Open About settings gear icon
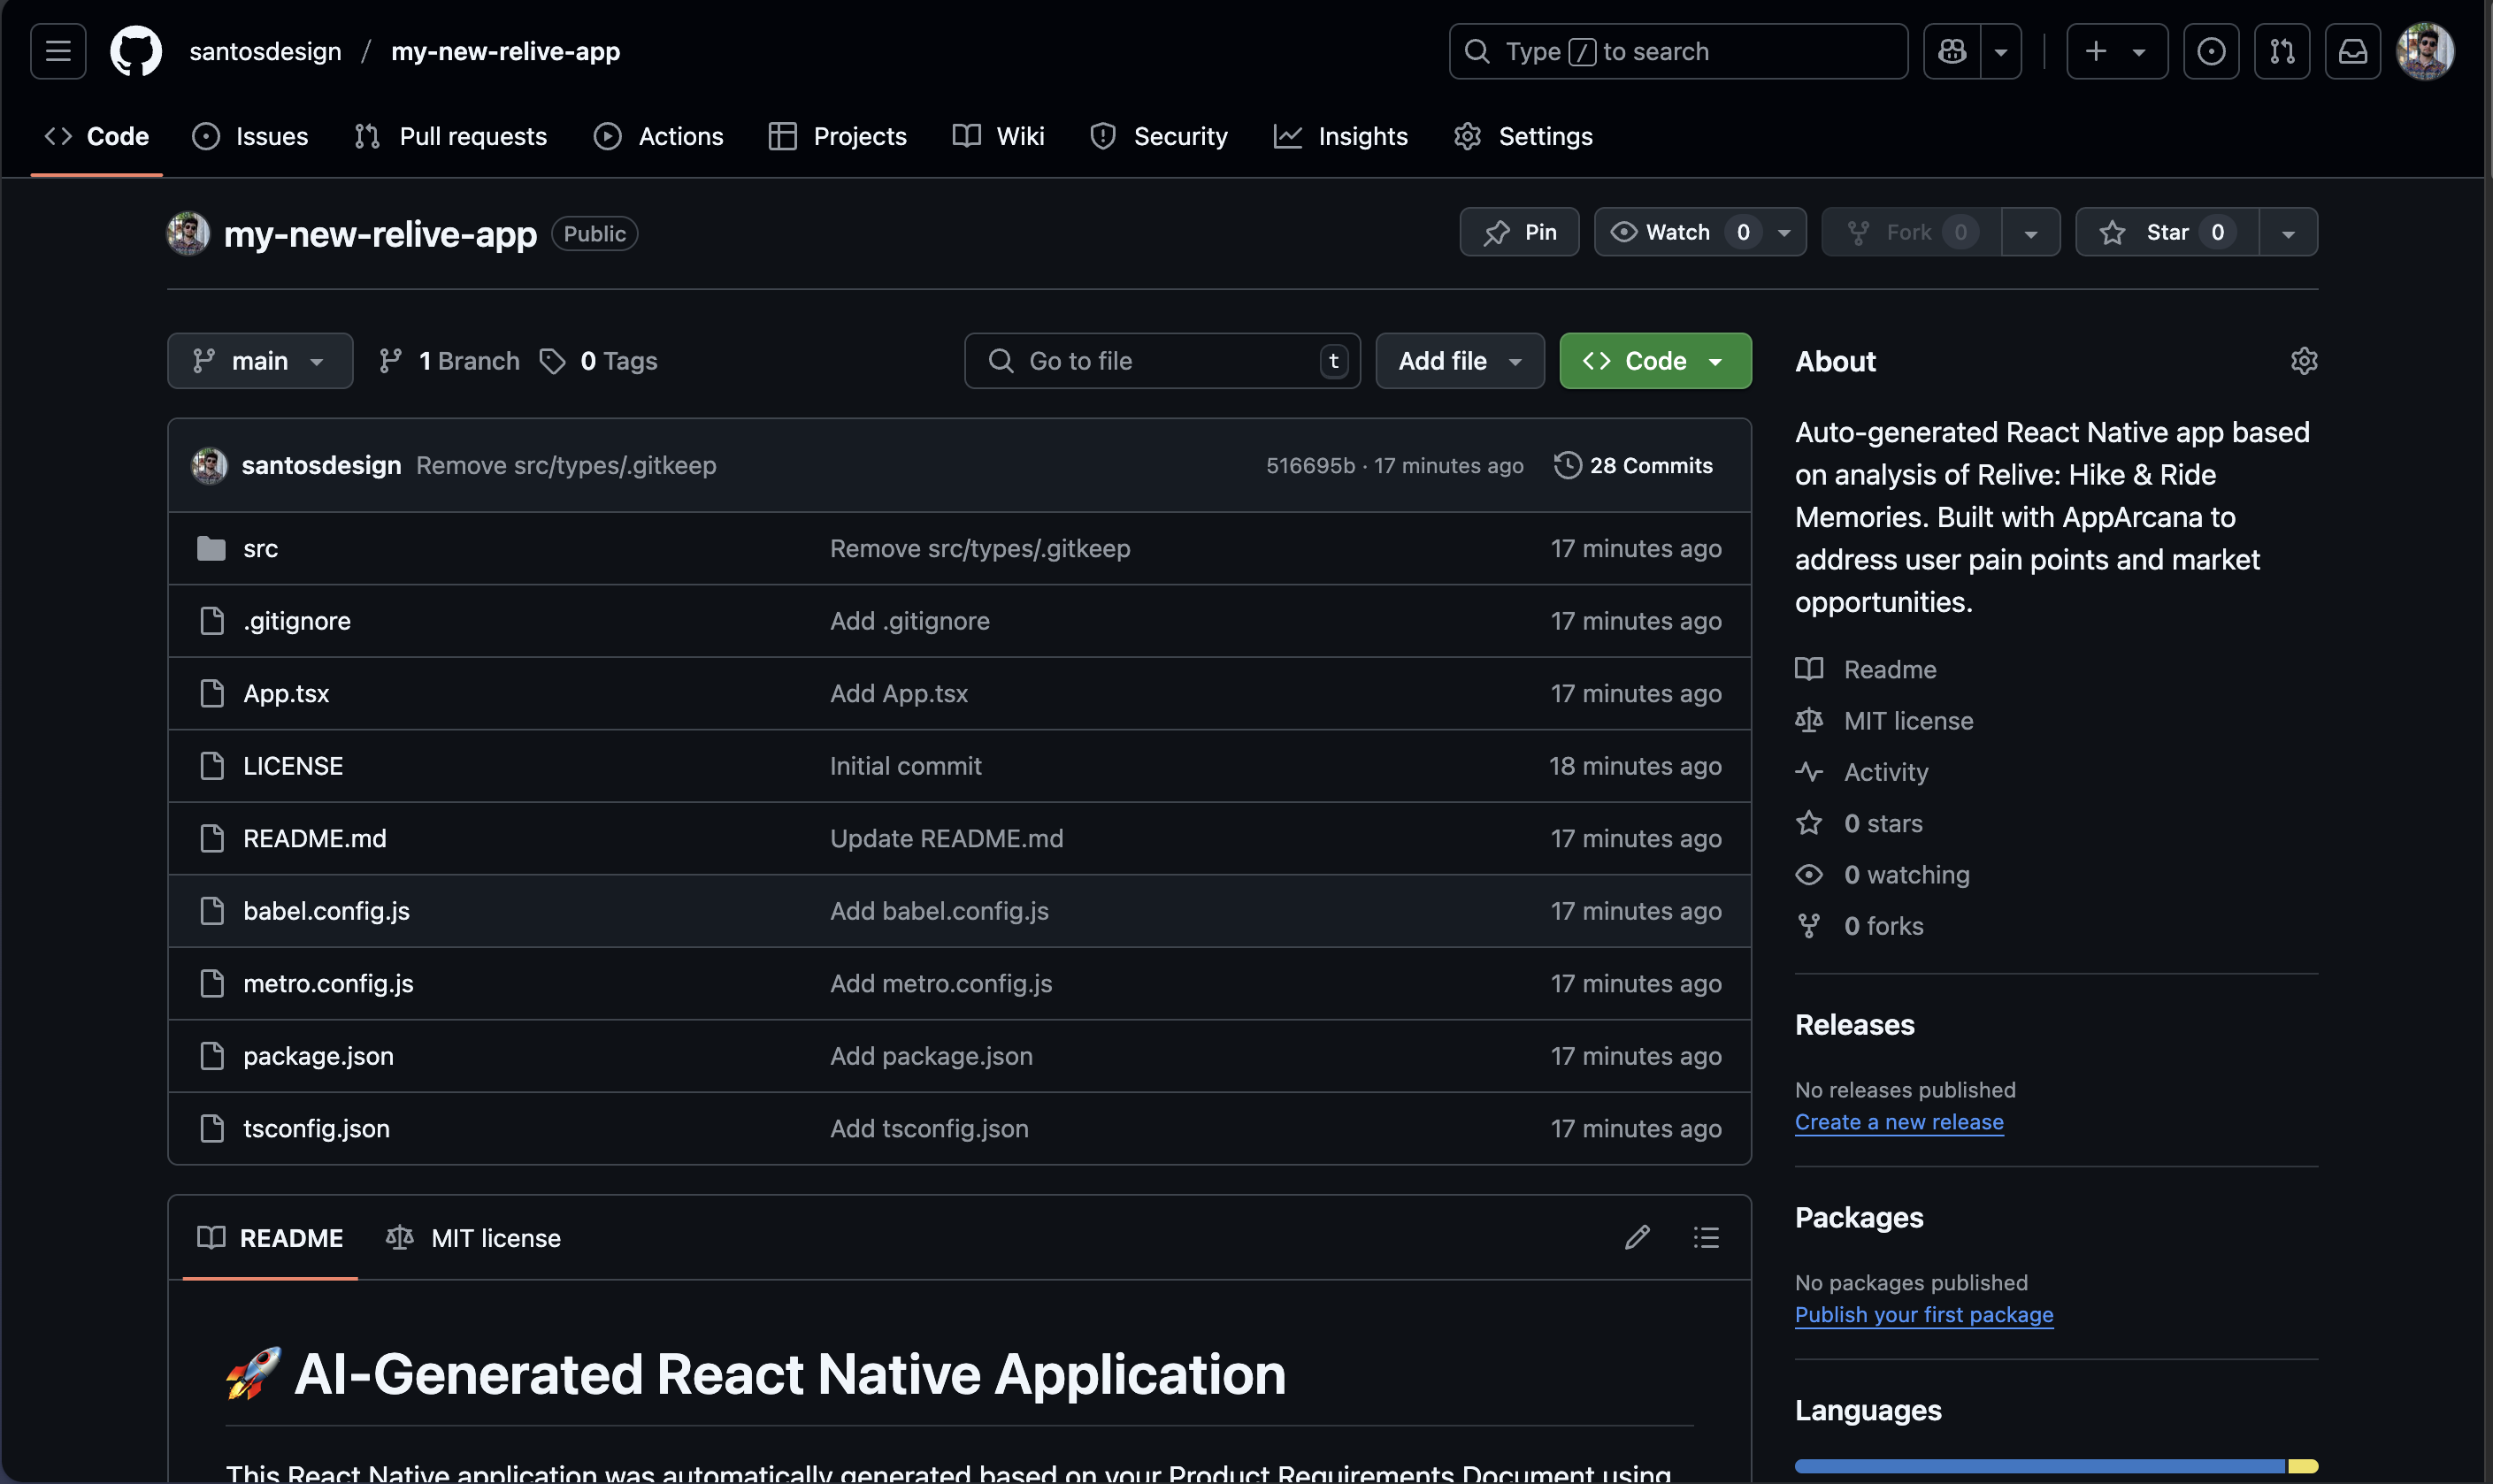2493x1484 pixels. (x=2303, y=361)
